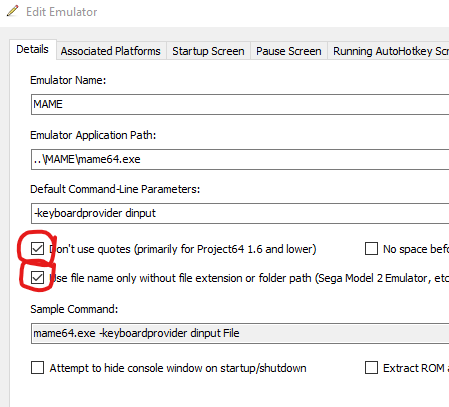Uncheck the Don't use quotes checkbox
Viewport: 449px width, 407px height.
(37, 249)
